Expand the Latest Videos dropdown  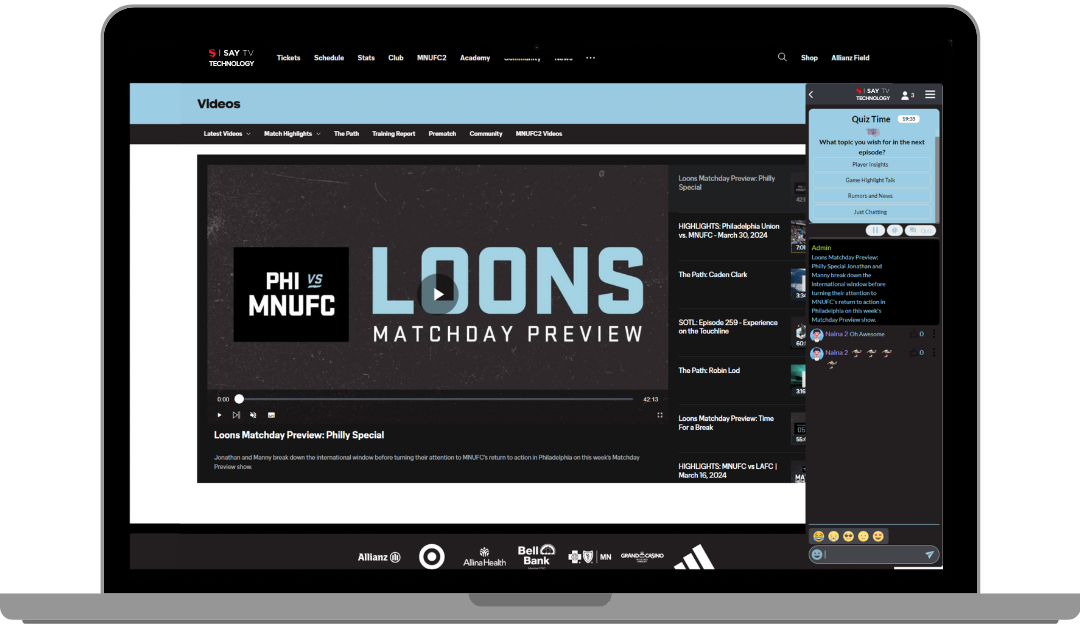point(227,134)
